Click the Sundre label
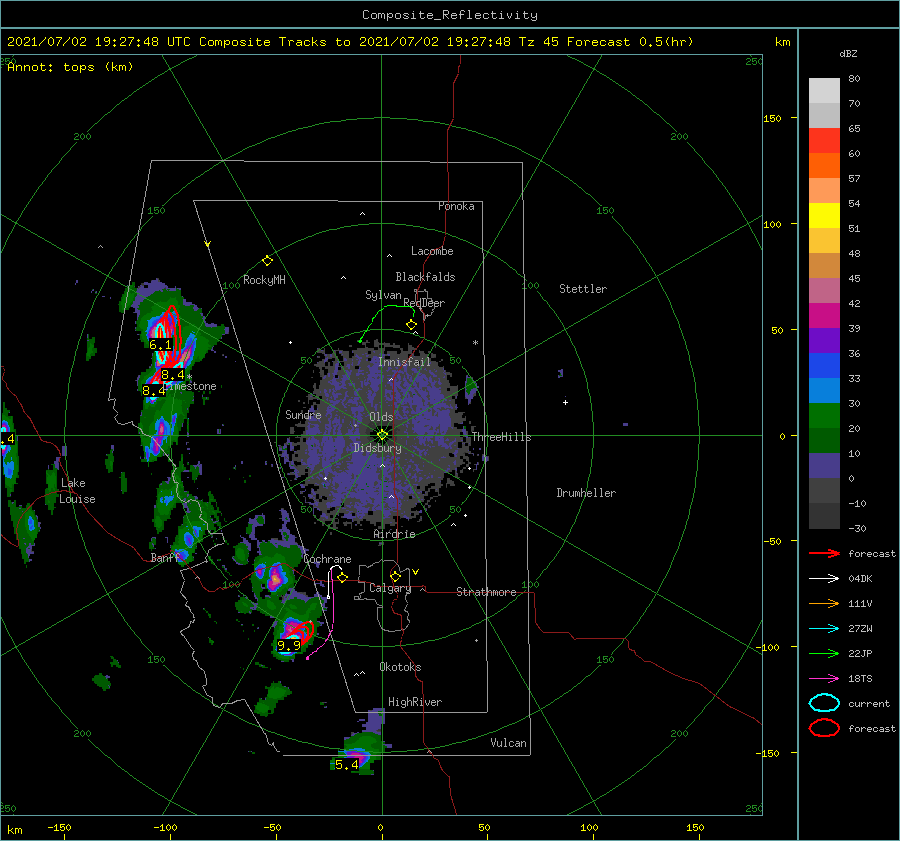The height and width of the screenshot is (841, 900). pyautogui.click(x=303, y=414)
